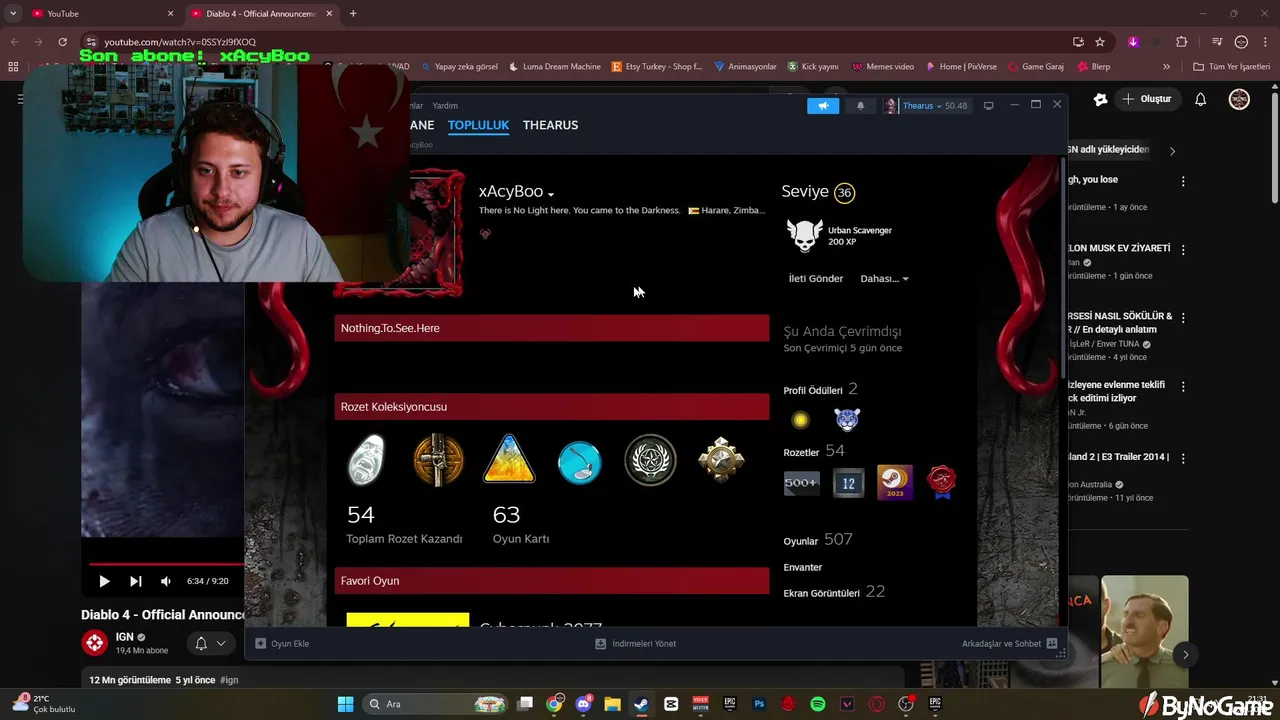Open the xAcyBoo profile avatar picture
Image resolution: width=1280 pixels, height=720 pixels.
pyautogui.click(x=435, y=234)
